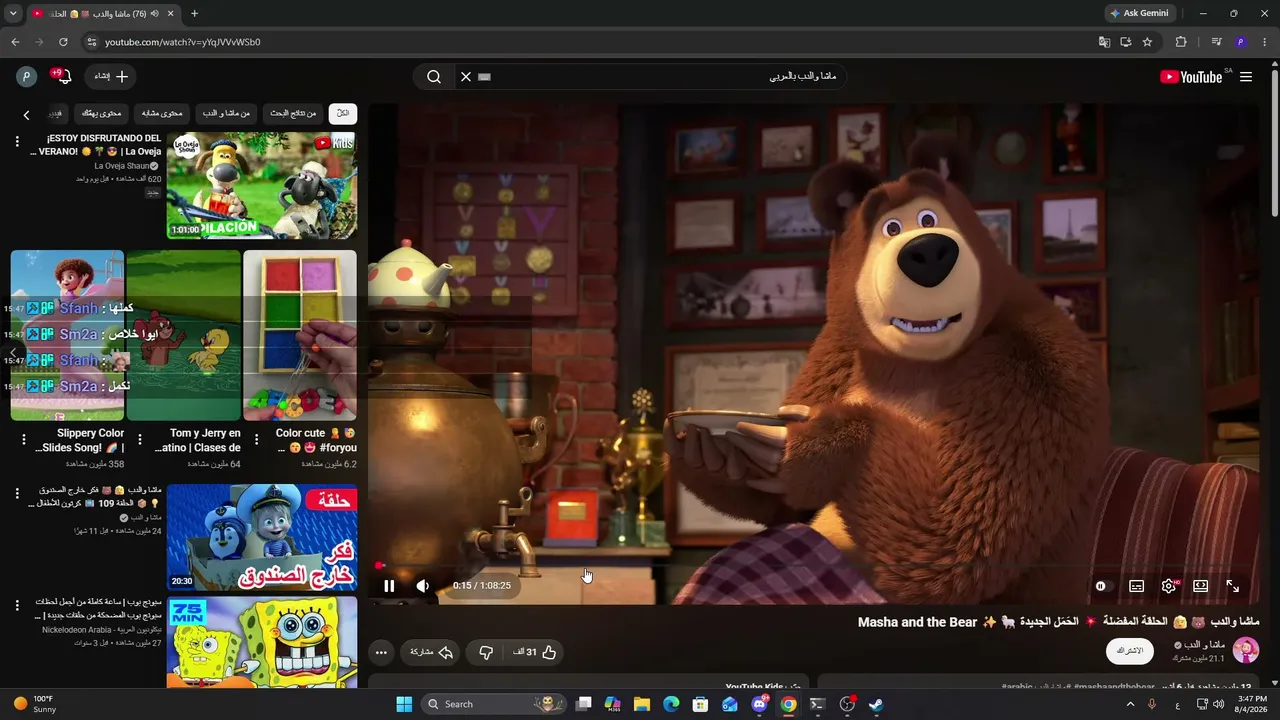The image size is (1280, 720).
Task: Open the YouTube account avatar menu
Action: point(27,77)
